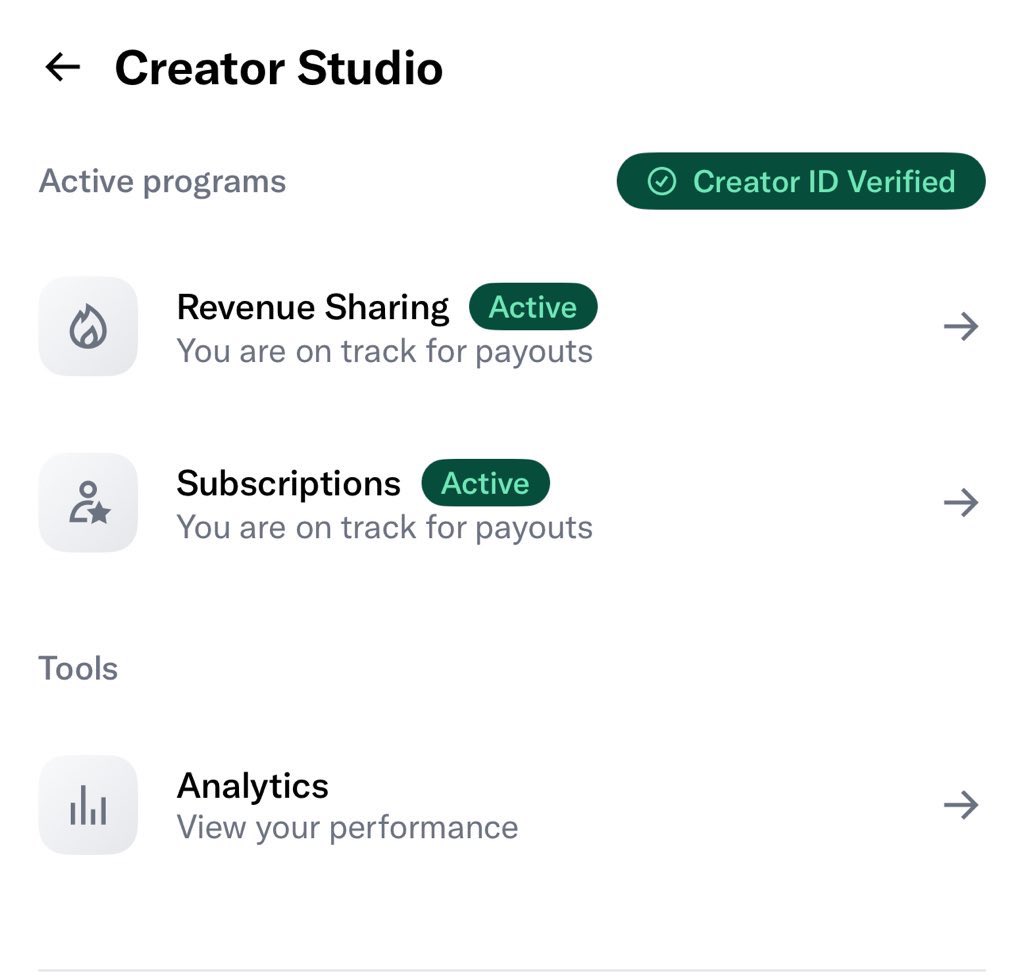Select the Analytics title
The height and width of the screenshot is (978, 1024).
click(253, 786)
